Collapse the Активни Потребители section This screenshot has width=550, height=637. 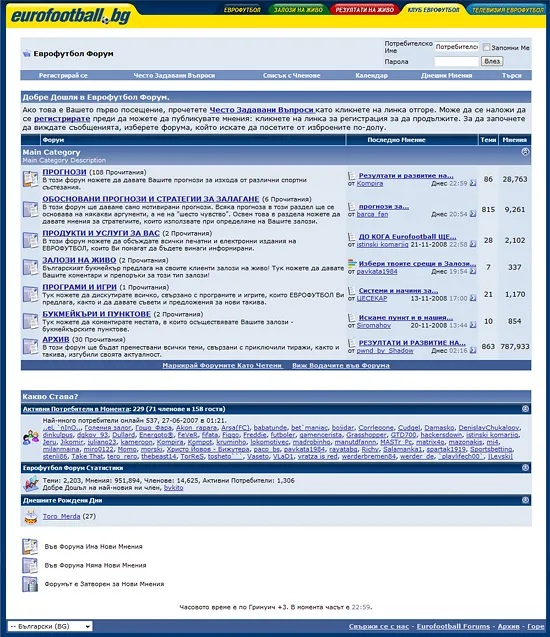tap(525, 409)
